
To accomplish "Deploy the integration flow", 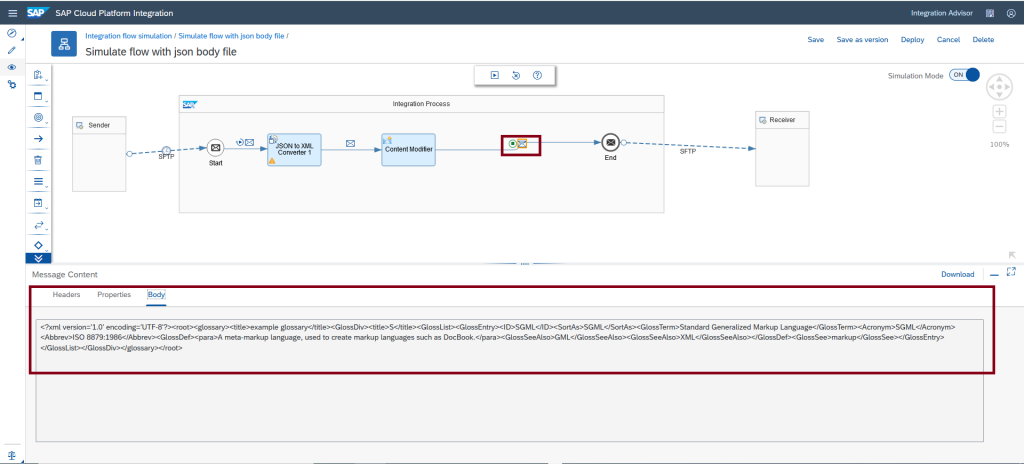I will tap(912, 39).
